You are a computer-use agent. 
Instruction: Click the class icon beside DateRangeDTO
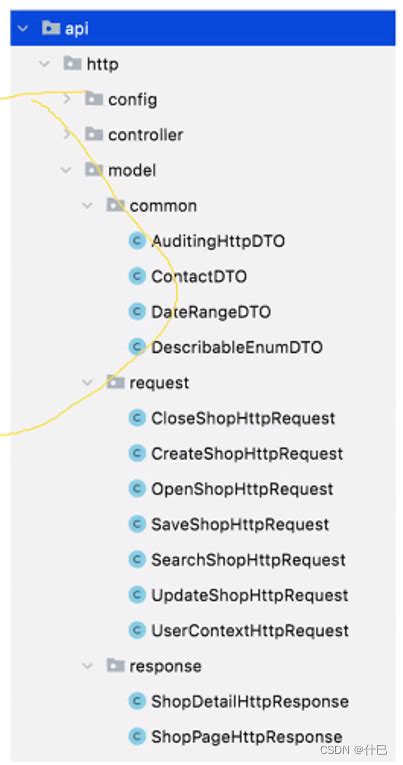pyautogui.click(x=137, y=312)
